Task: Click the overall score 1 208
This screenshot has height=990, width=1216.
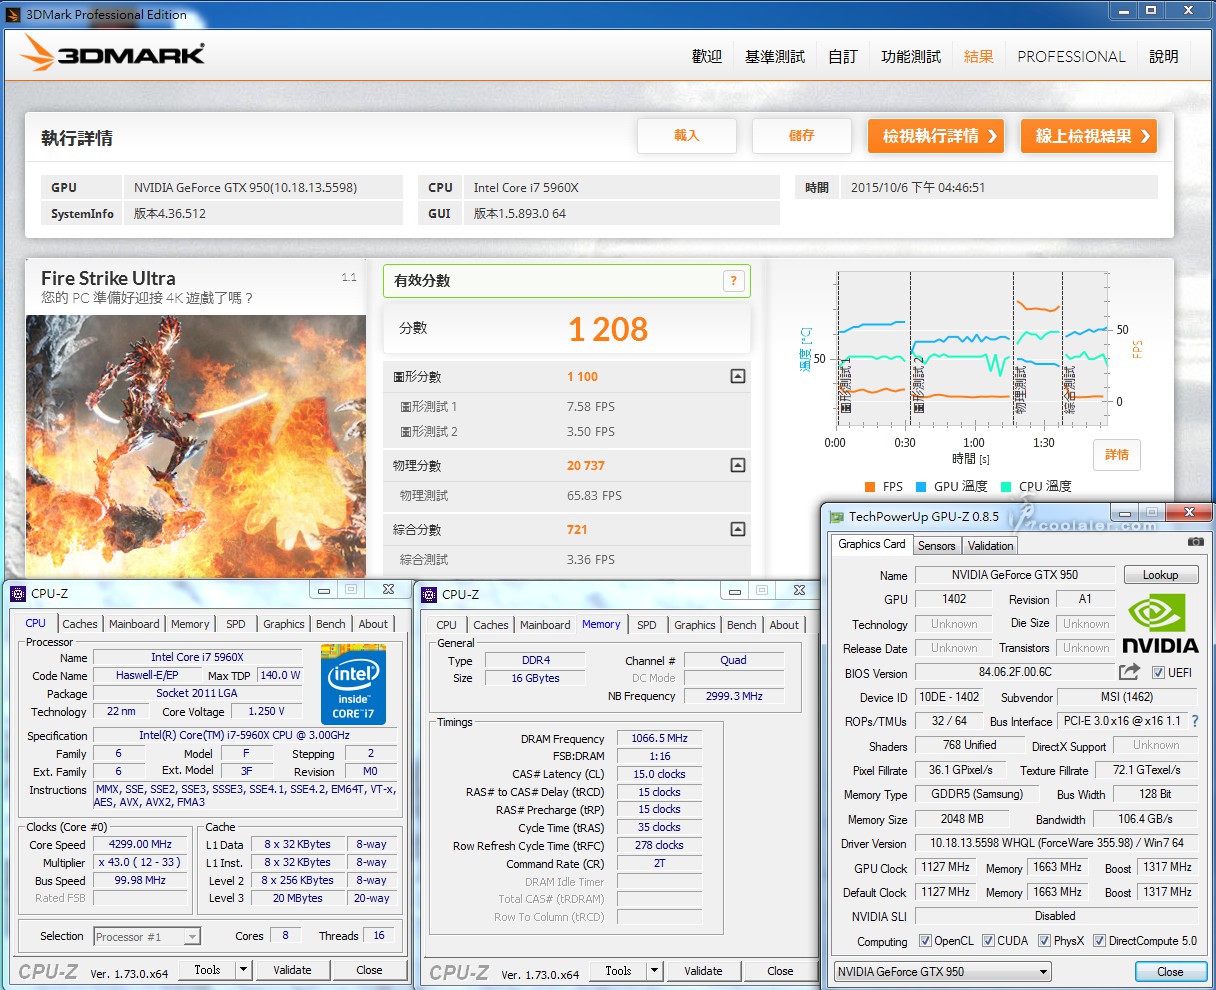Action: (x=608, y=329)
